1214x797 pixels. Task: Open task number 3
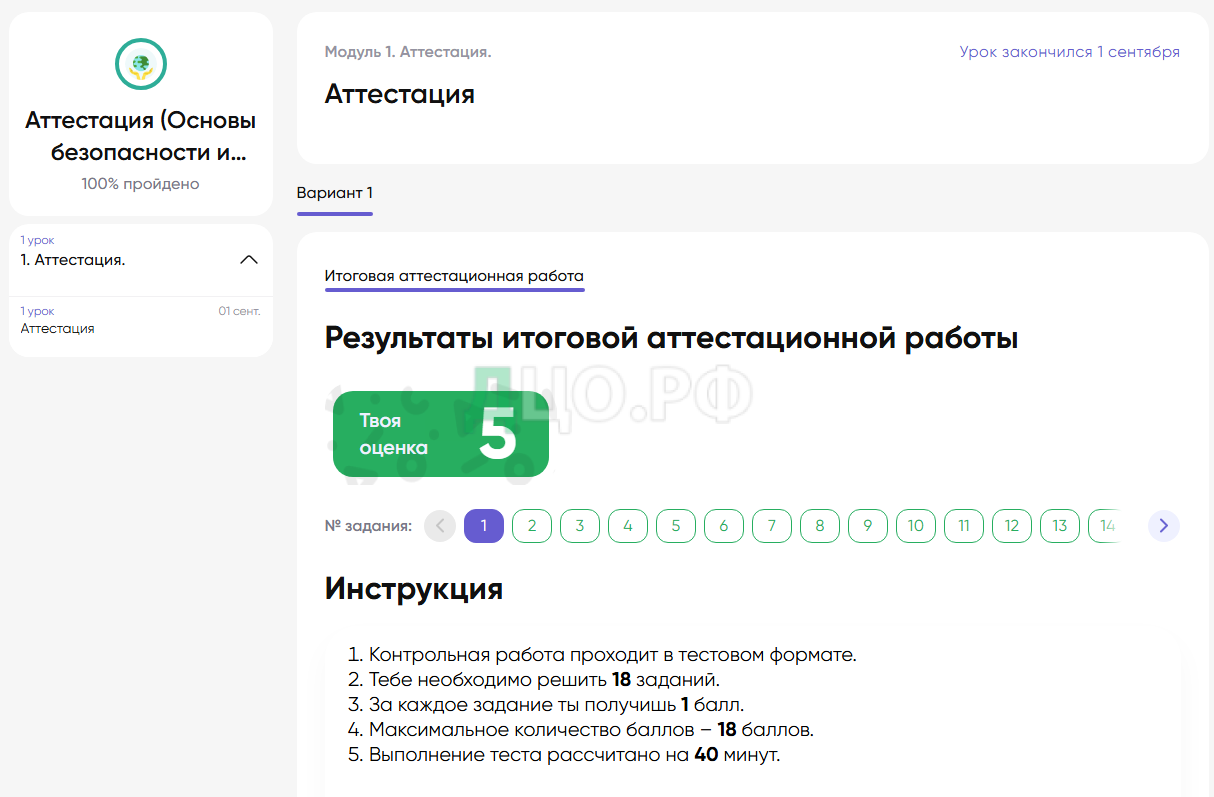pos(580,526)
